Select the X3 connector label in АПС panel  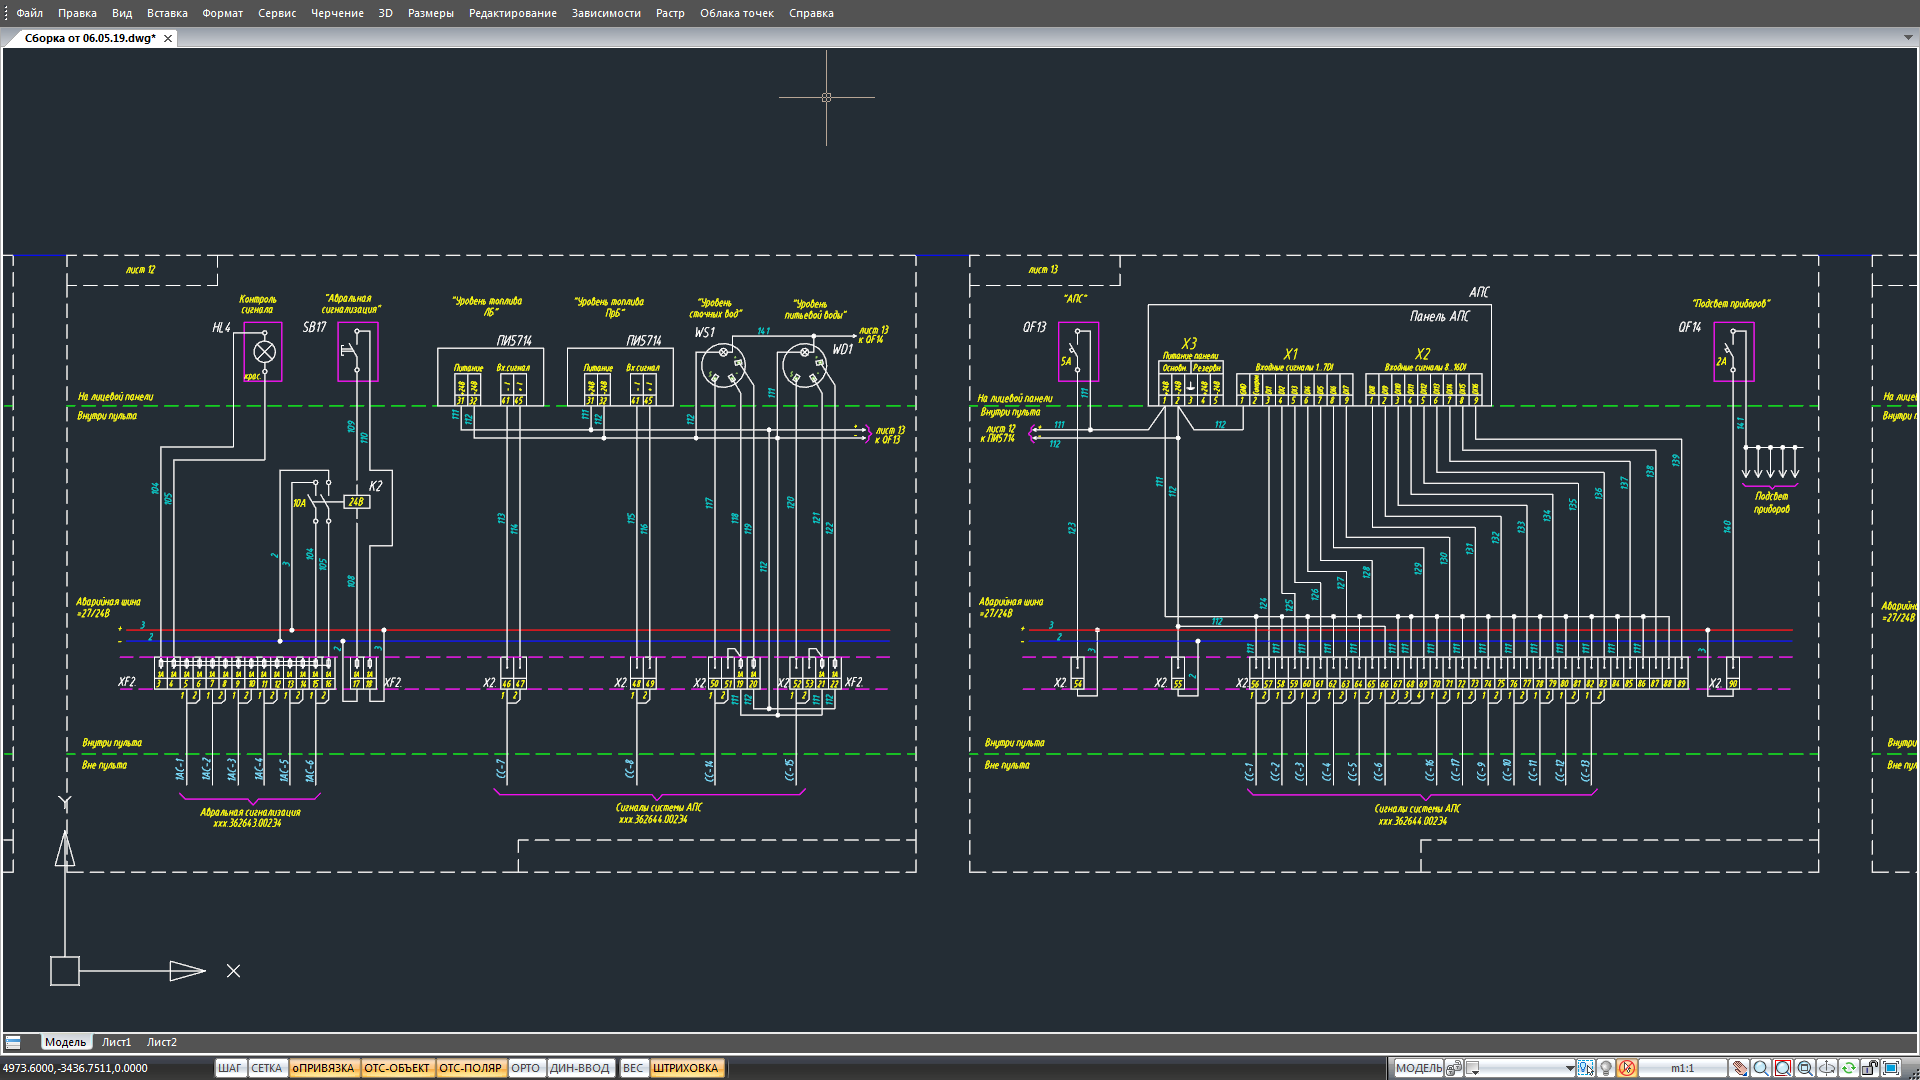tap(1189, 343)
